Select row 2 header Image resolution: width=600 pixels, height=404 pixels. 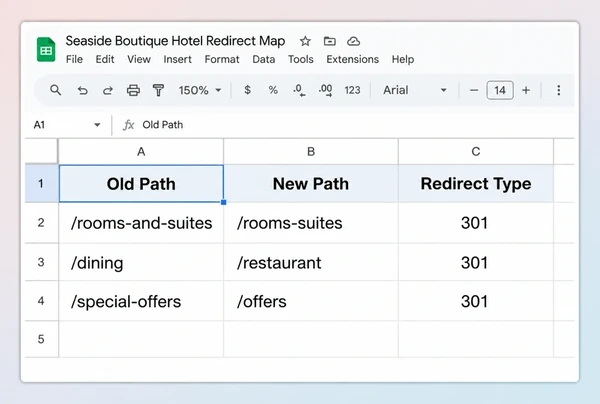(41, 223)
